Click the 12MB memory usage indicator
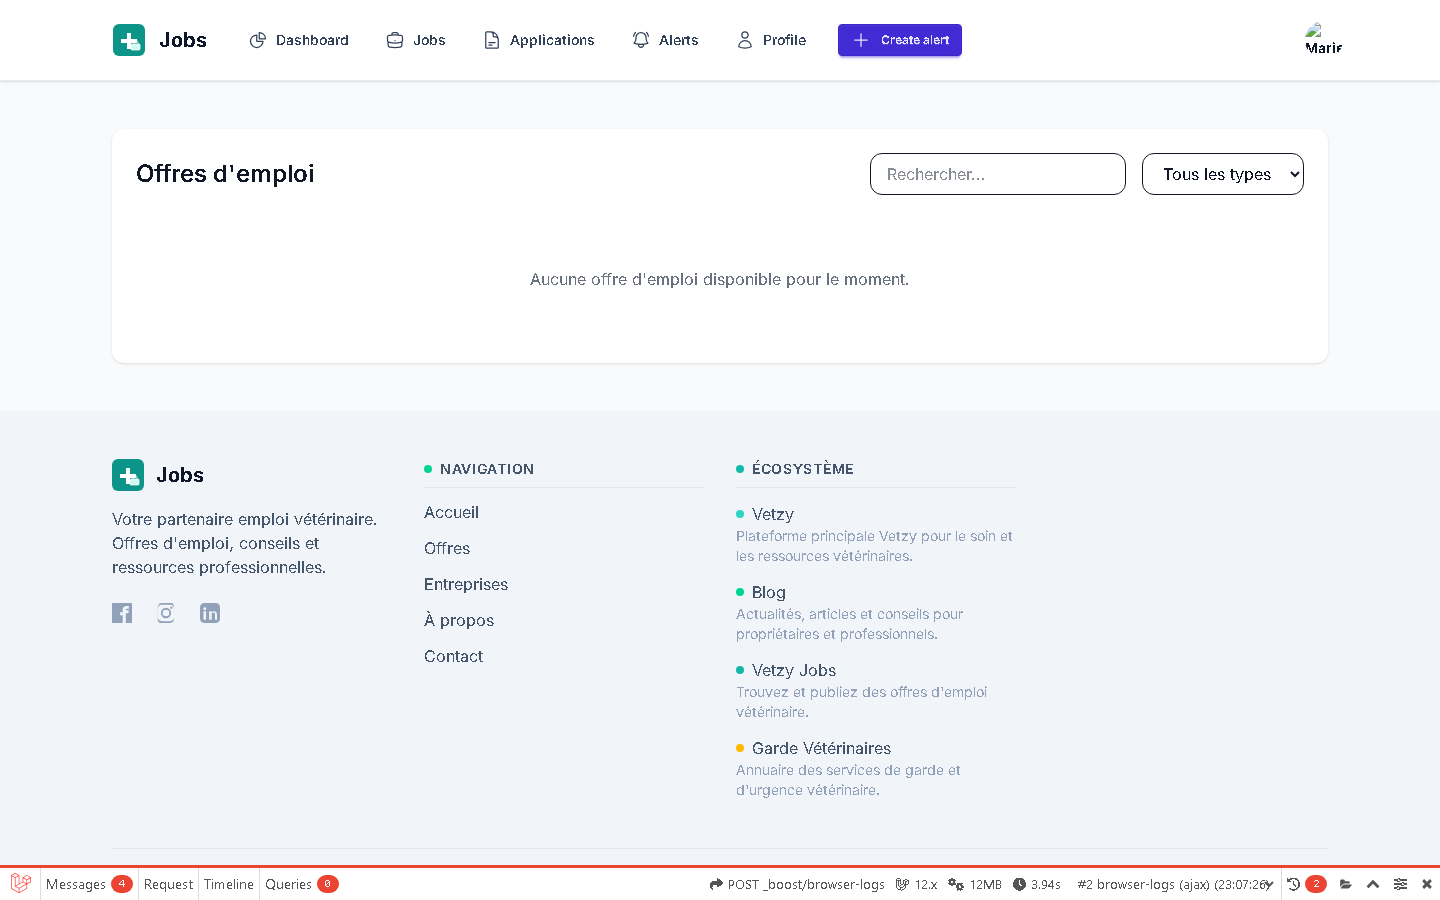The width and height of the screenshot is (1440, 900). [x=975, y=884]
